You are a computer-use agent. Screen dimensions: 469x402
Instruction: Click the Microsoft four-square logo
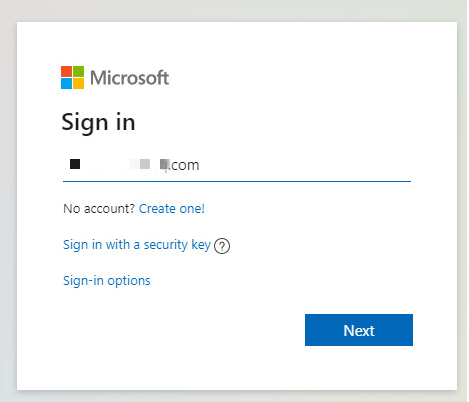pyautogui.click(x=72, y=78)
